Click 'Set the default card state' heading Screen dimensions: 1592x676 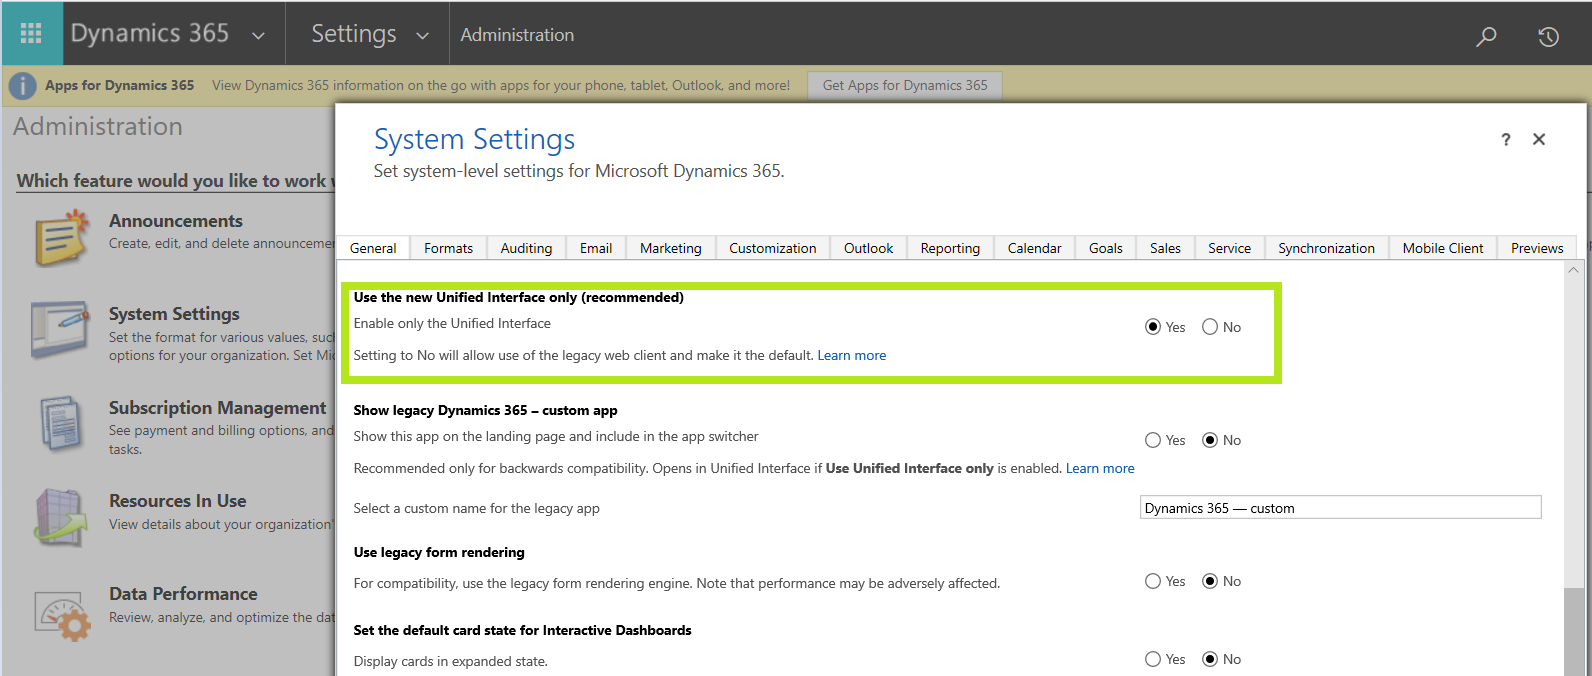click(x=522, y=630)
